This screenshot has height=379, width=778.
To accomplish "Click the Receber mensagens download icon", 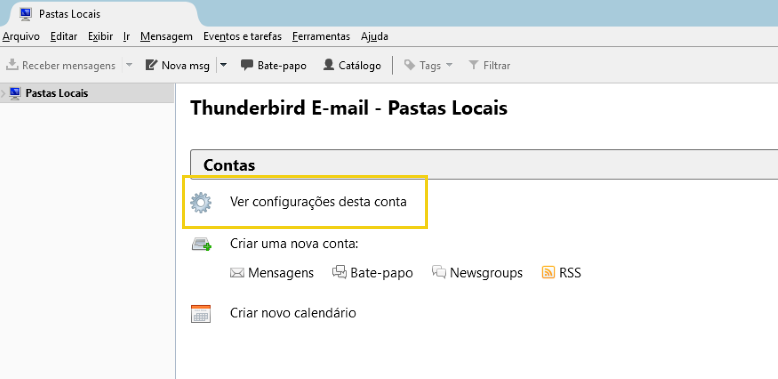I will pyautogui.click(x=12, y=65).
